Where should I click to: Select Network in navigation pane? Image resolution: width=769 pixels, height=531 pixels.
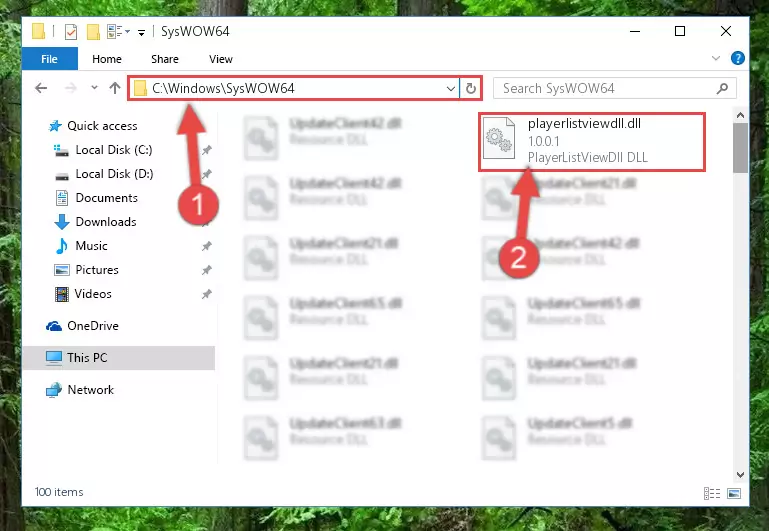[x=91, y=390]
